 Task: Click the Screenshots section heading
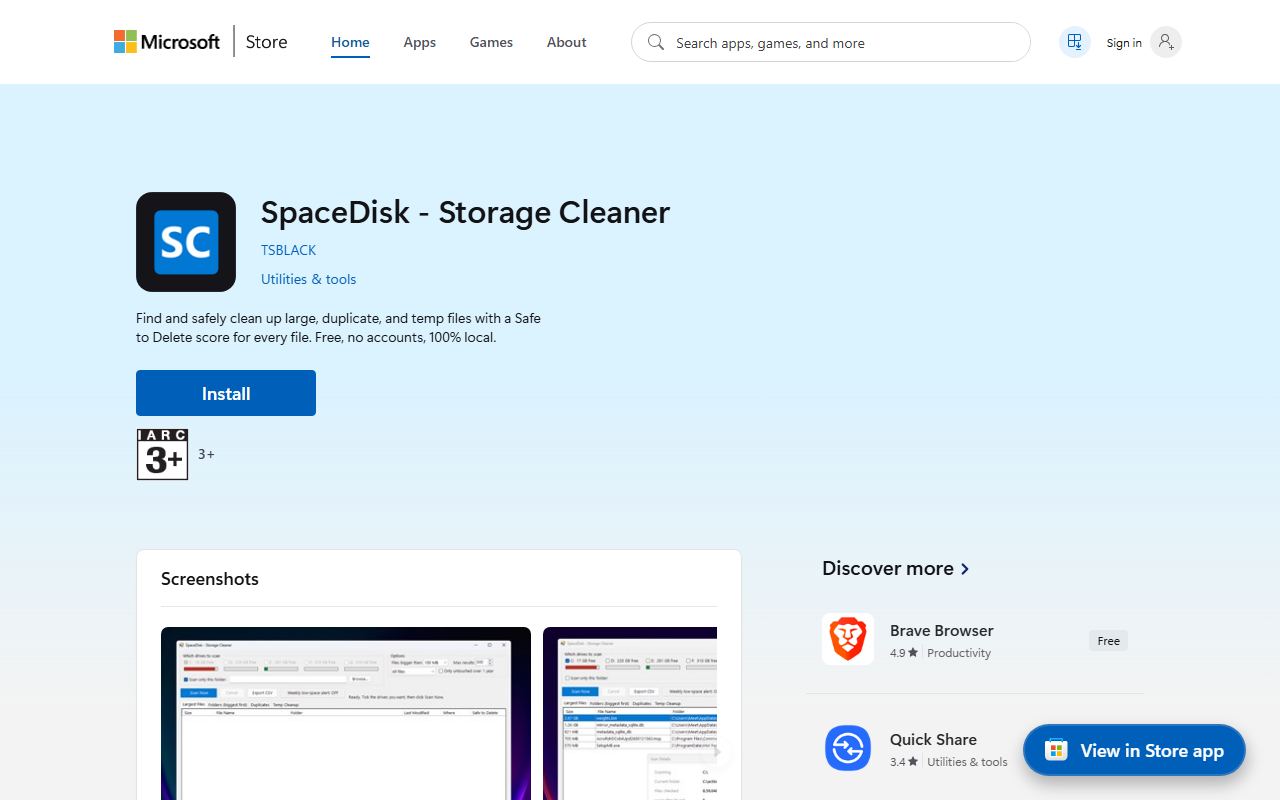(210, 579)
